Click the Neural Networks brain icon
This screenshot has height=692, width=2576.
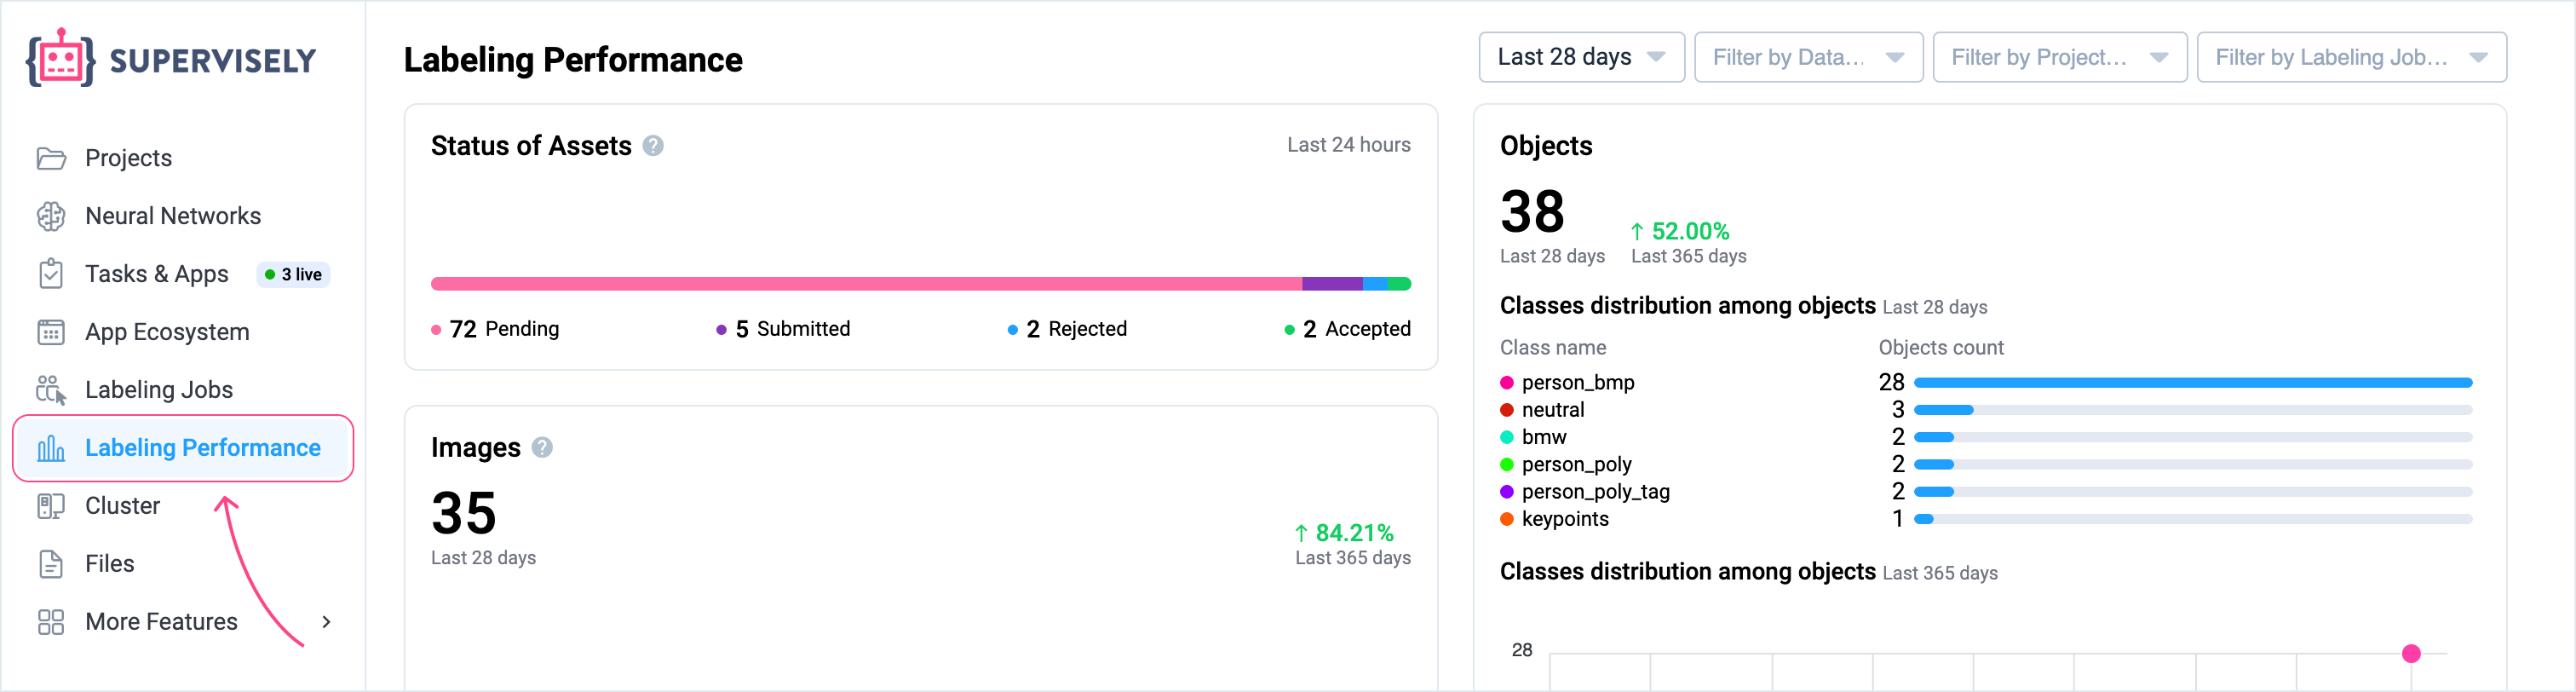[x=51, y=216]
